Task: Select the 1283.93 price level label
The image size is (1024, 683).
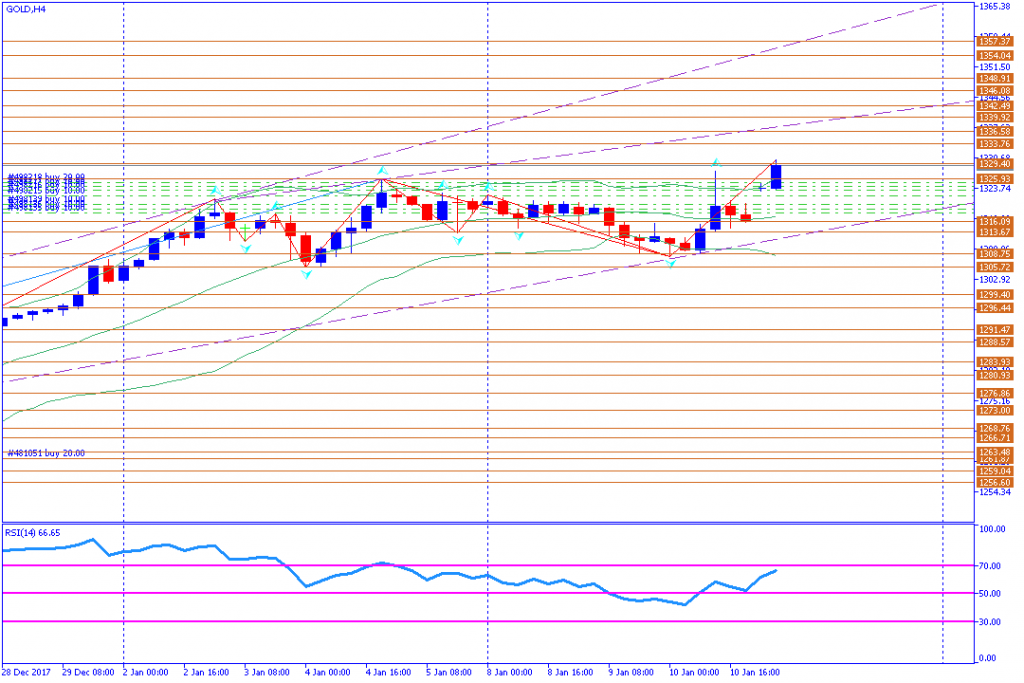Action: coord(995,362)
